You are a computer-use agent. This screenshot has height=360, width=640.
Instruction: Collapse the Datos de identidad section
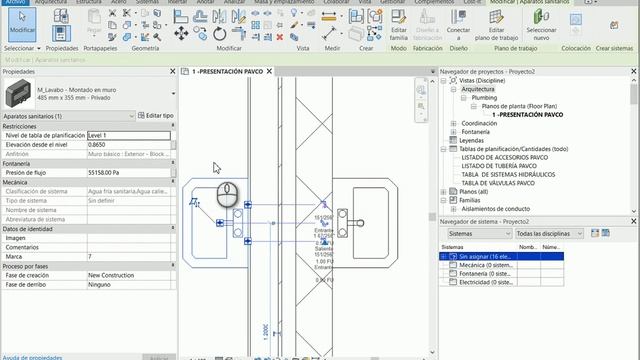click(x=173, y=229)
